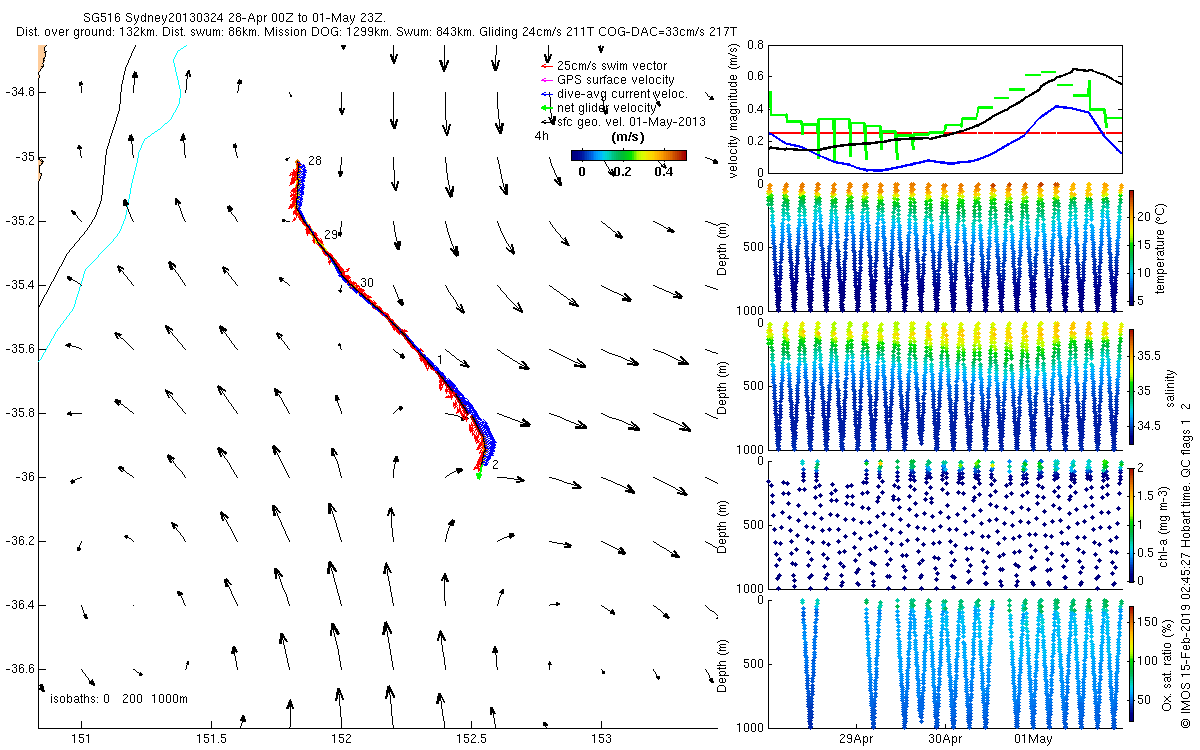
Task: Click the day '30' marker on glider track
Action: click(x=367, y=283)
